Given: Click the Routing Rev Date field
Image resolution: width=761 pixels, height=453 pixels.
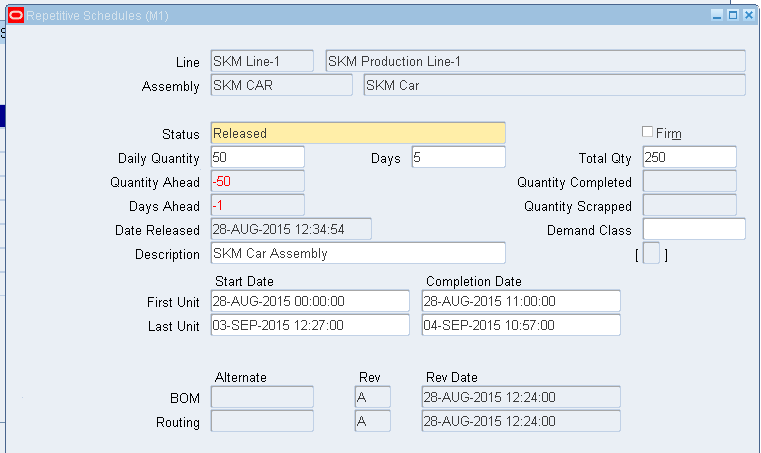Looking at the screenshot, I should point(521,421).
